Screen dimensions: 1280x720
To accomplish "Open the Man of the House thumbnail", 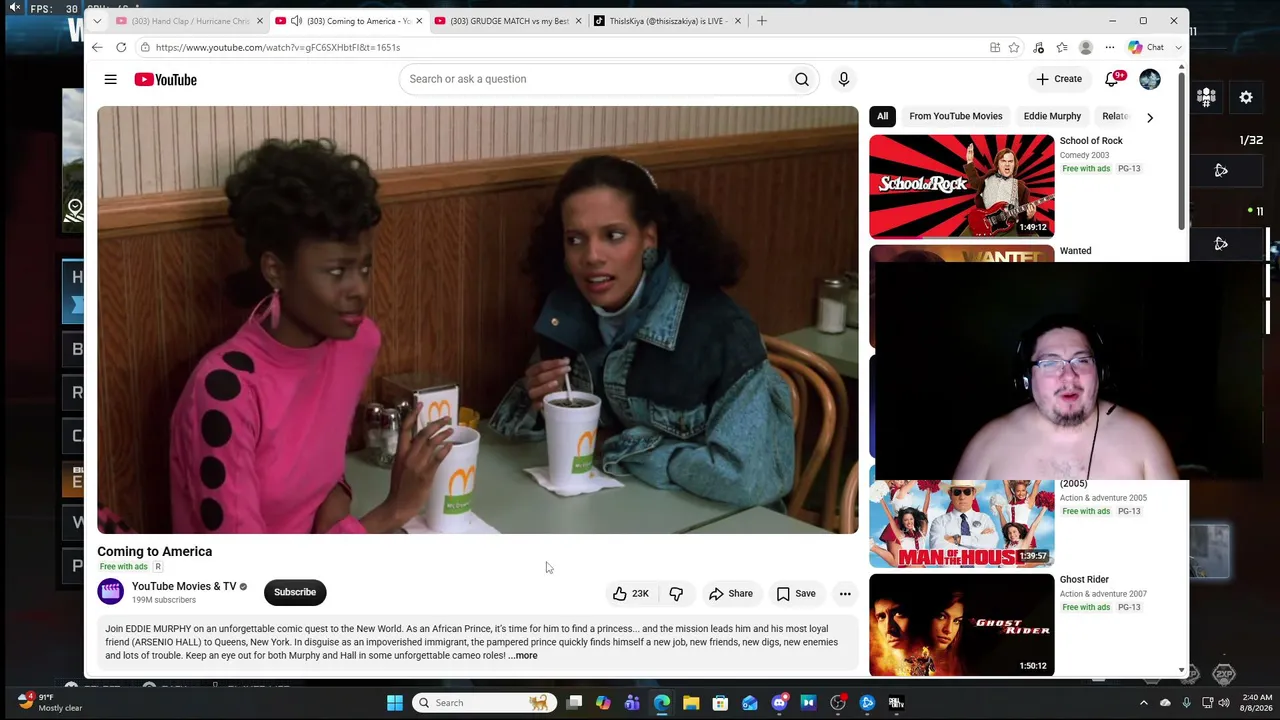I will (x=961, y=523).
